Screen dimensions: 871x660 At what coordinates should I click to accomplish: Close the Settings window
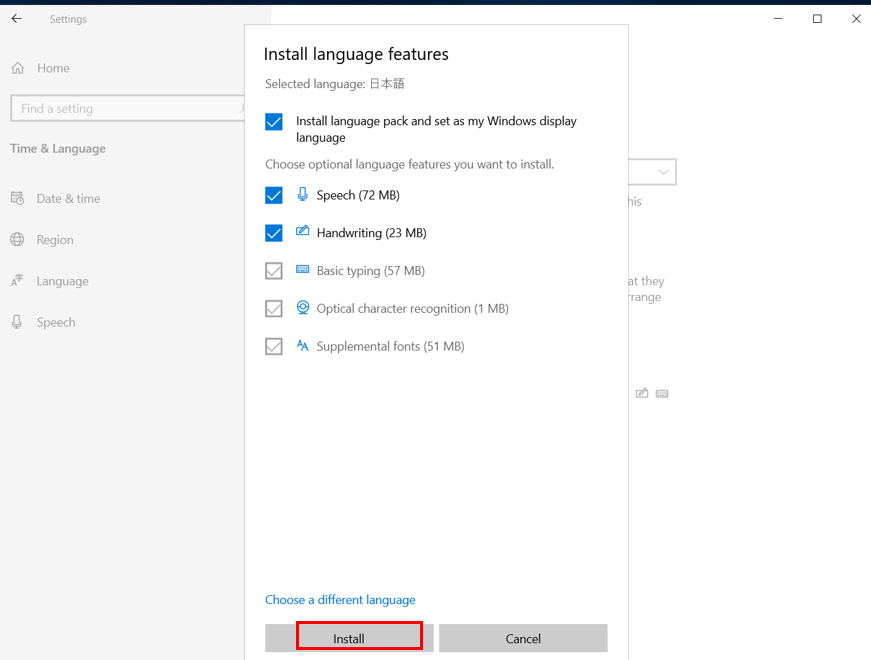856,19
